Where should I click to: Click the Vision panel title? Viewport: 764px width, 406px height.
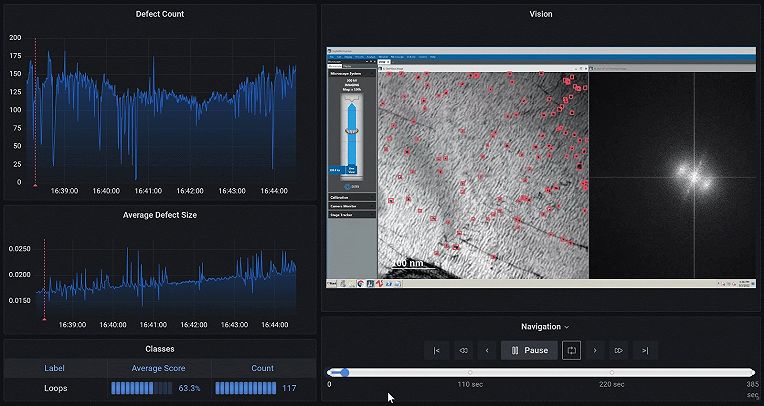[541, 14]
